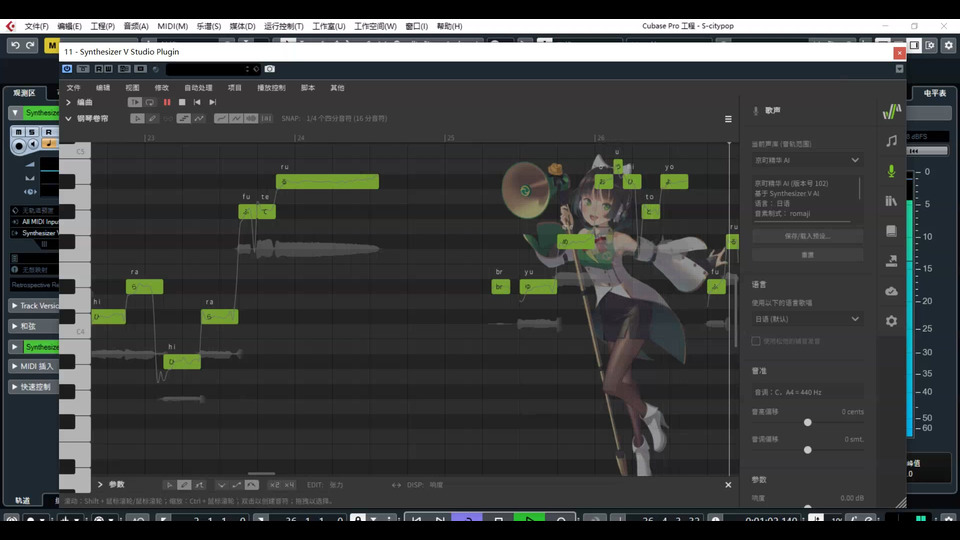Screen dimensions: 960x540
Task: Click the stop button in plugin transport
Action: pos(181,102)
